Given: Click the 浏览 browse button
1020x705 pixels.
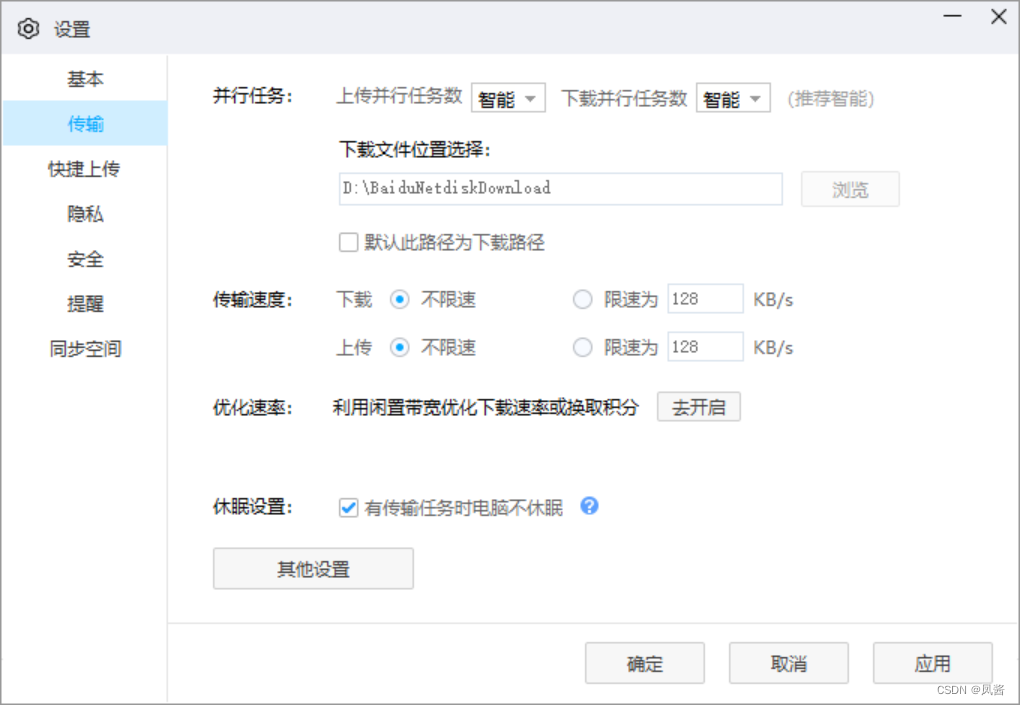Looking at the screenshot, I should (x=850, y=189).
